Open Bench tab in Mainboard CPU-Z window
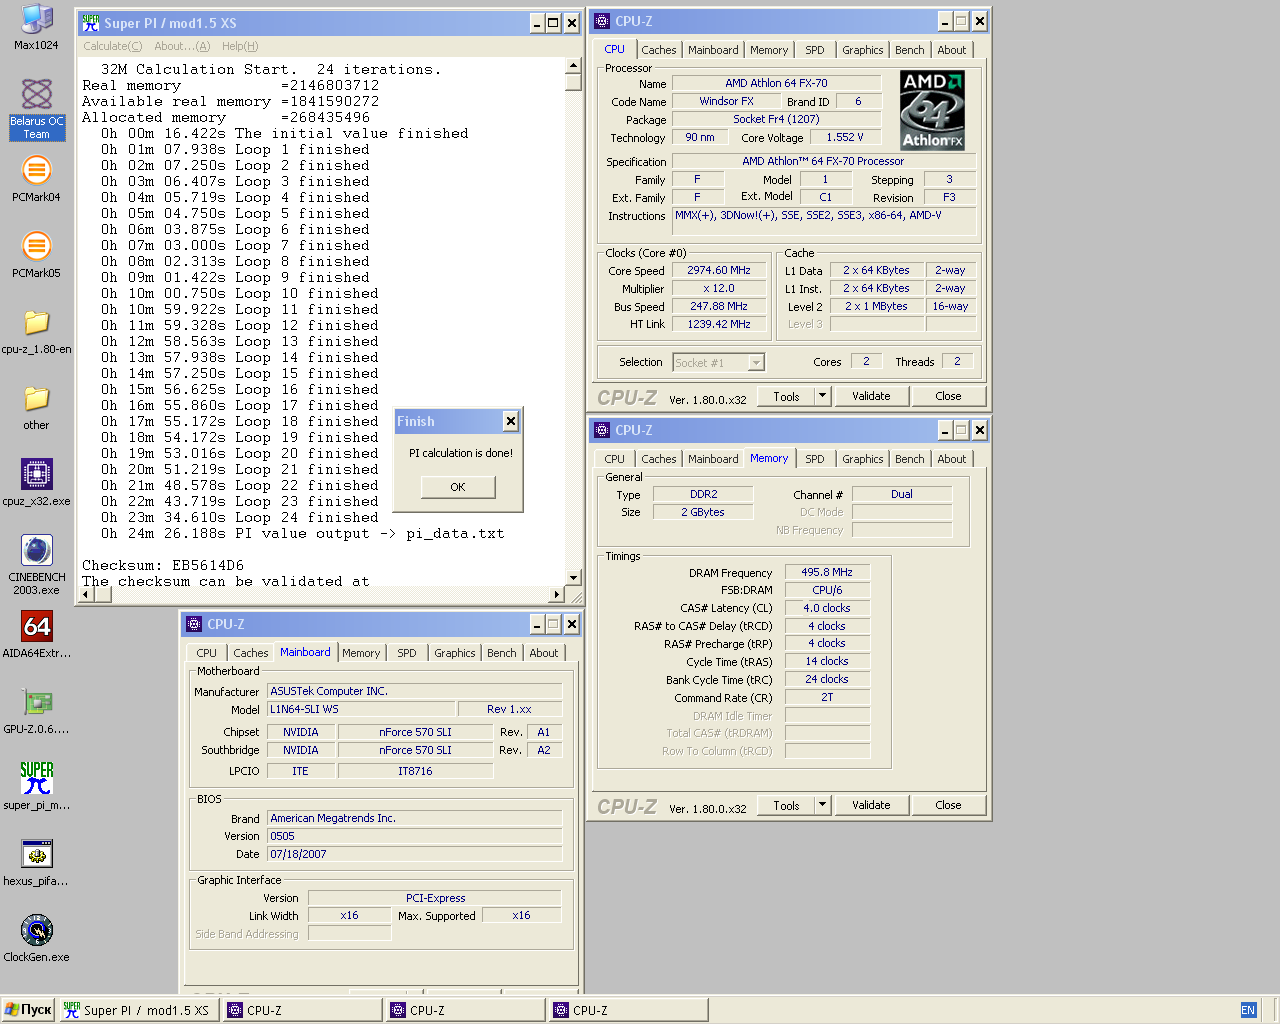 click(x=502, y=653)
